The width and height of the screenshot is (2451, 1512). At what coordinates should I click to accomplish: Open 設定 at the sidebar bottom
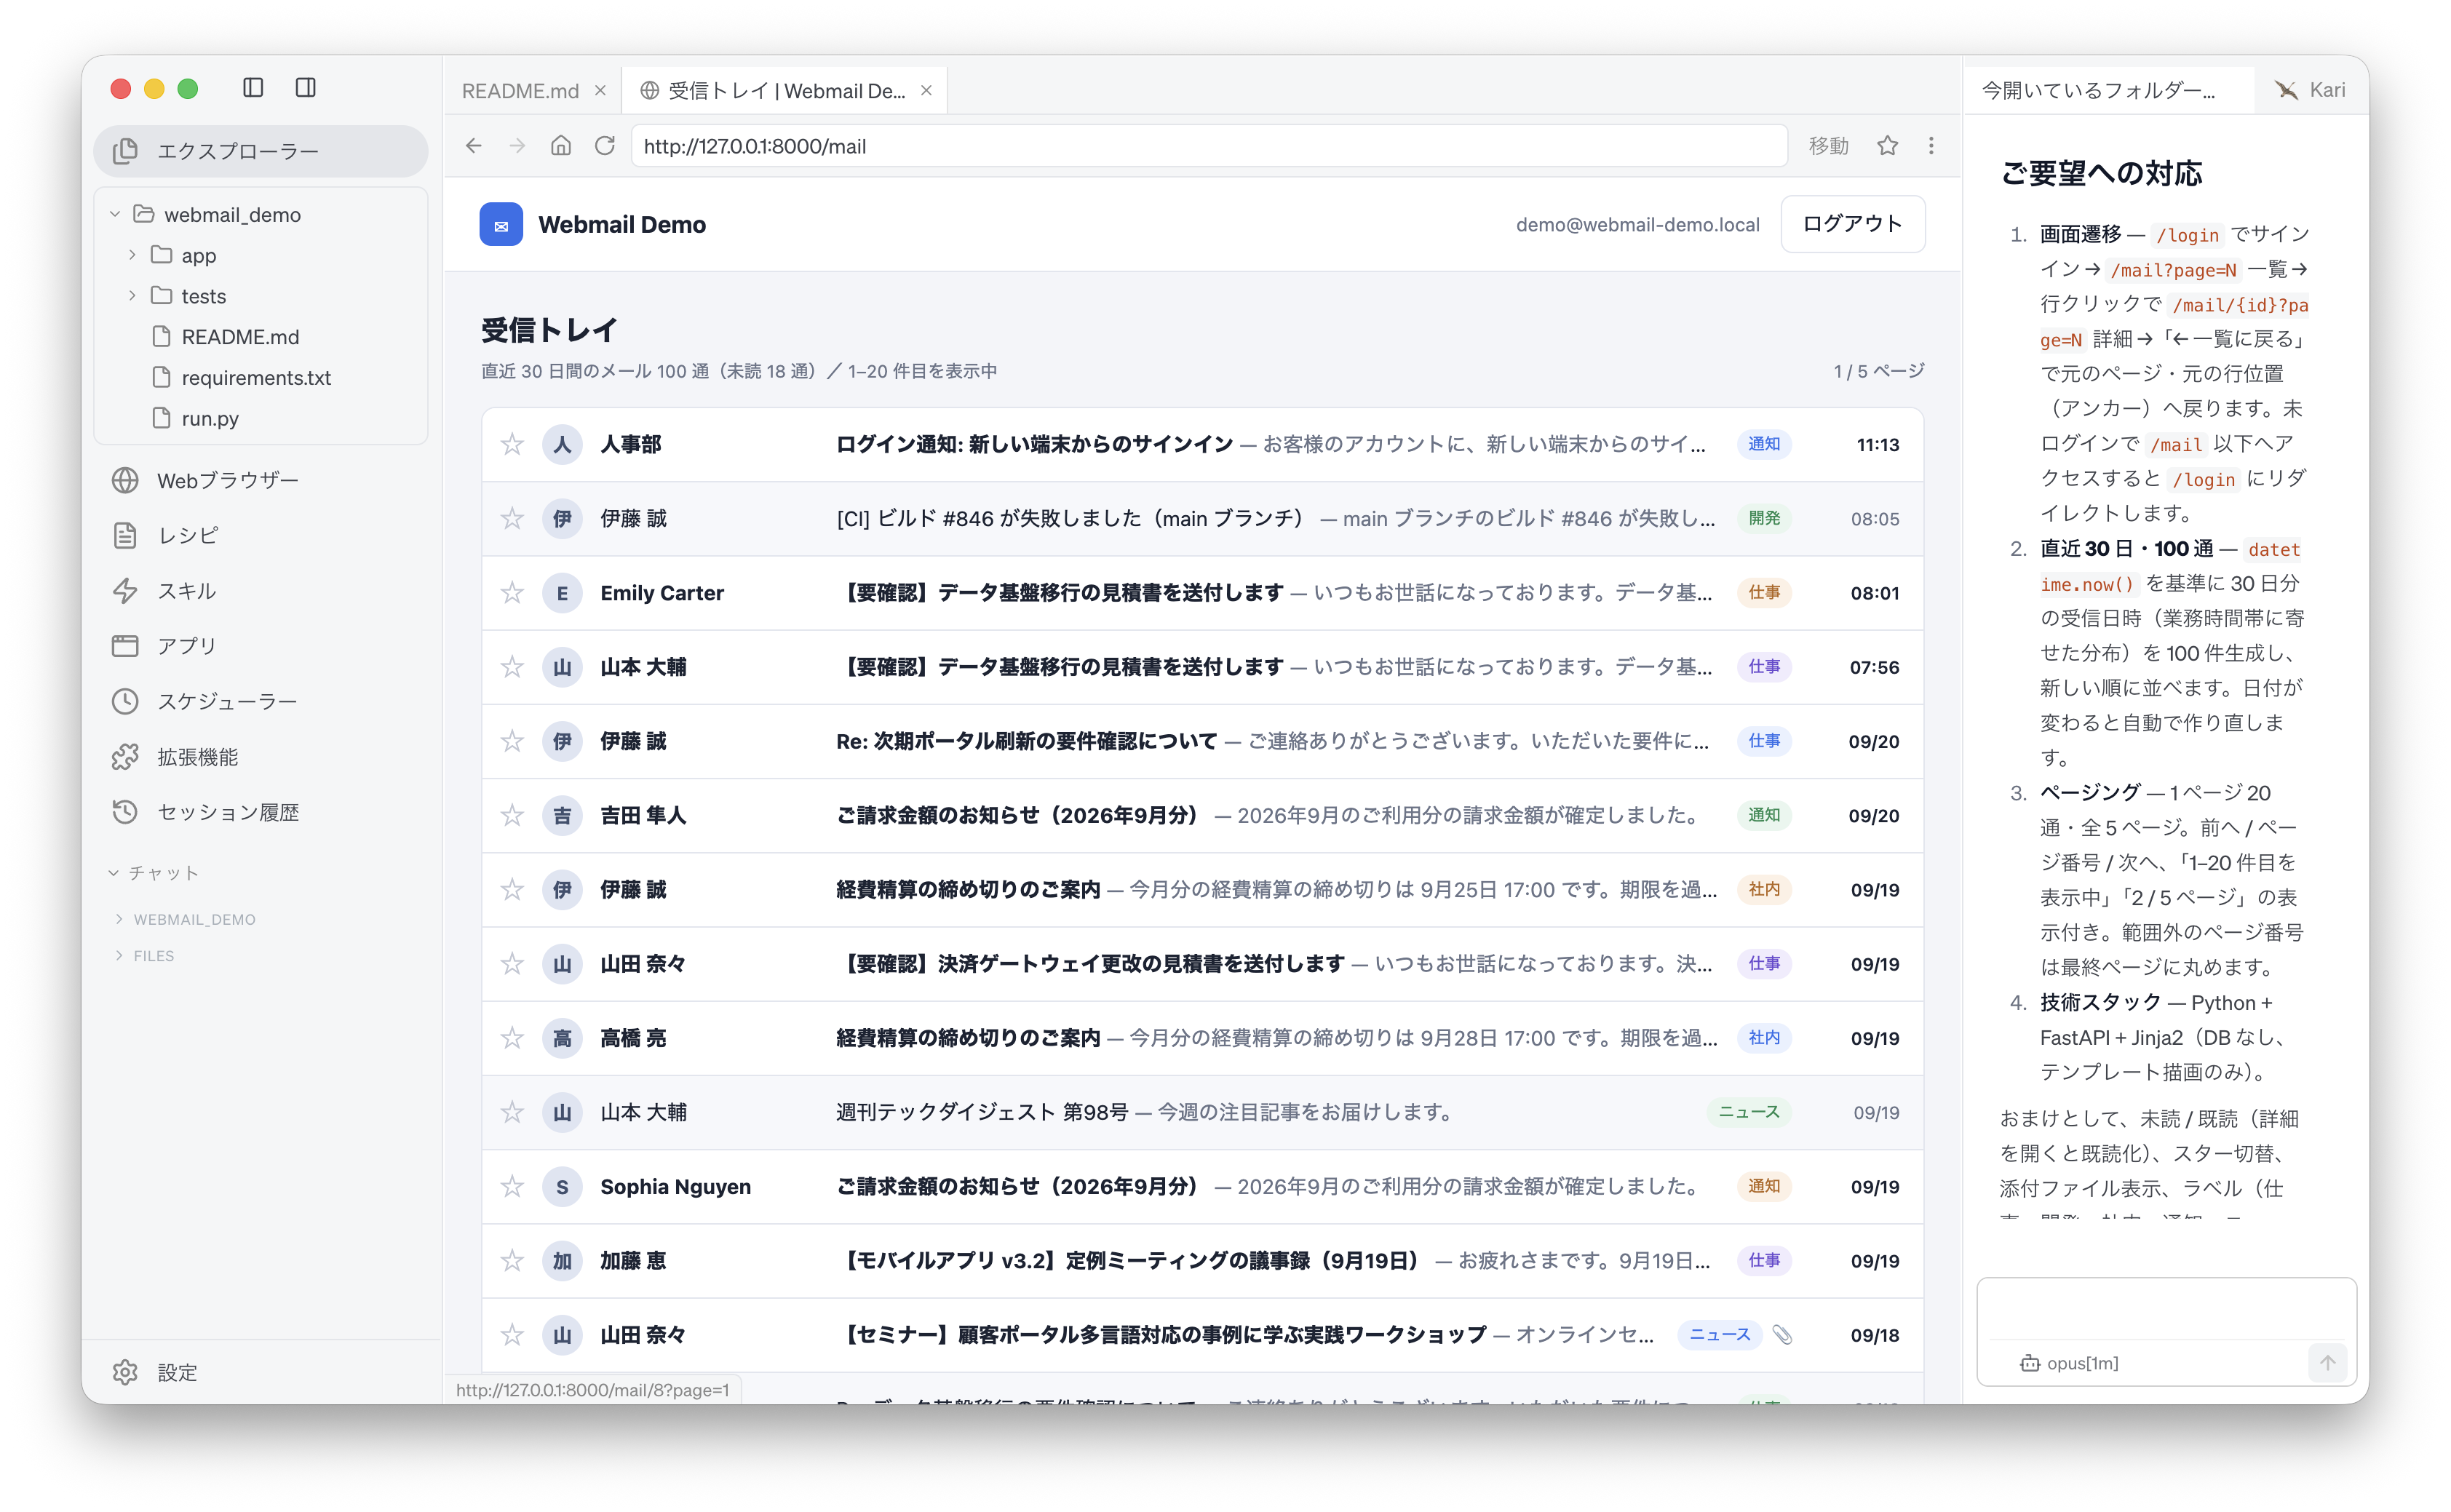[x=261, y=1372]
